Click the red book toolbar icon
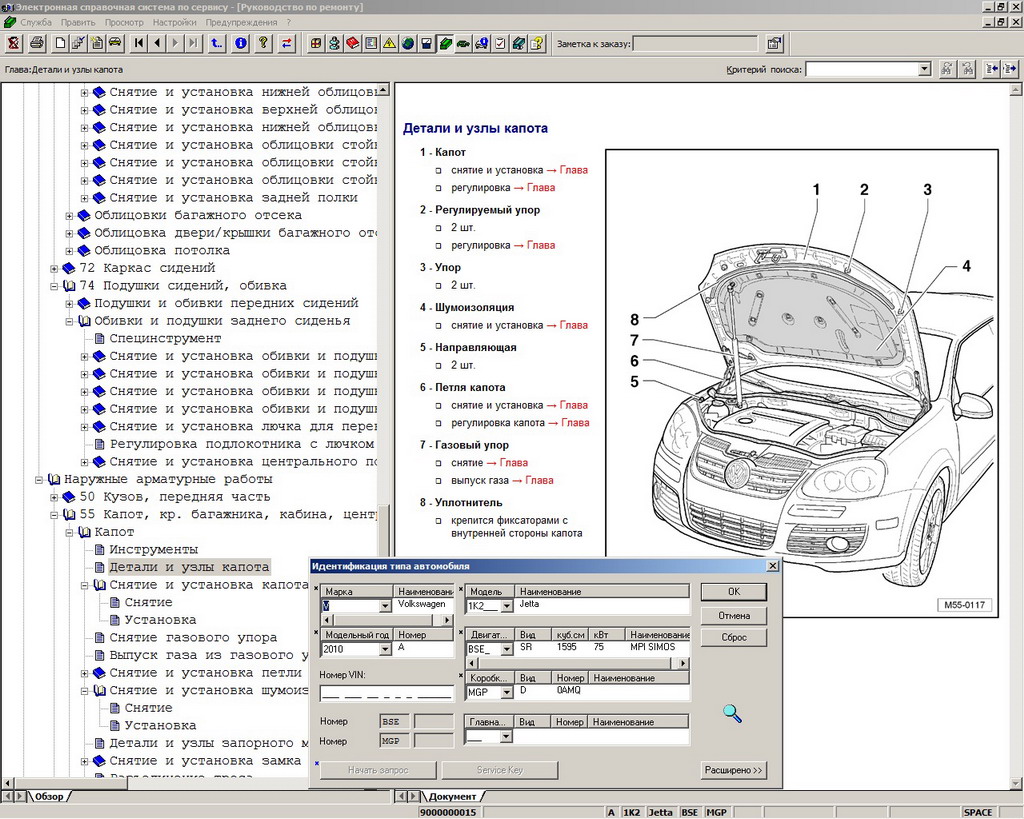 tap(353, 43)
